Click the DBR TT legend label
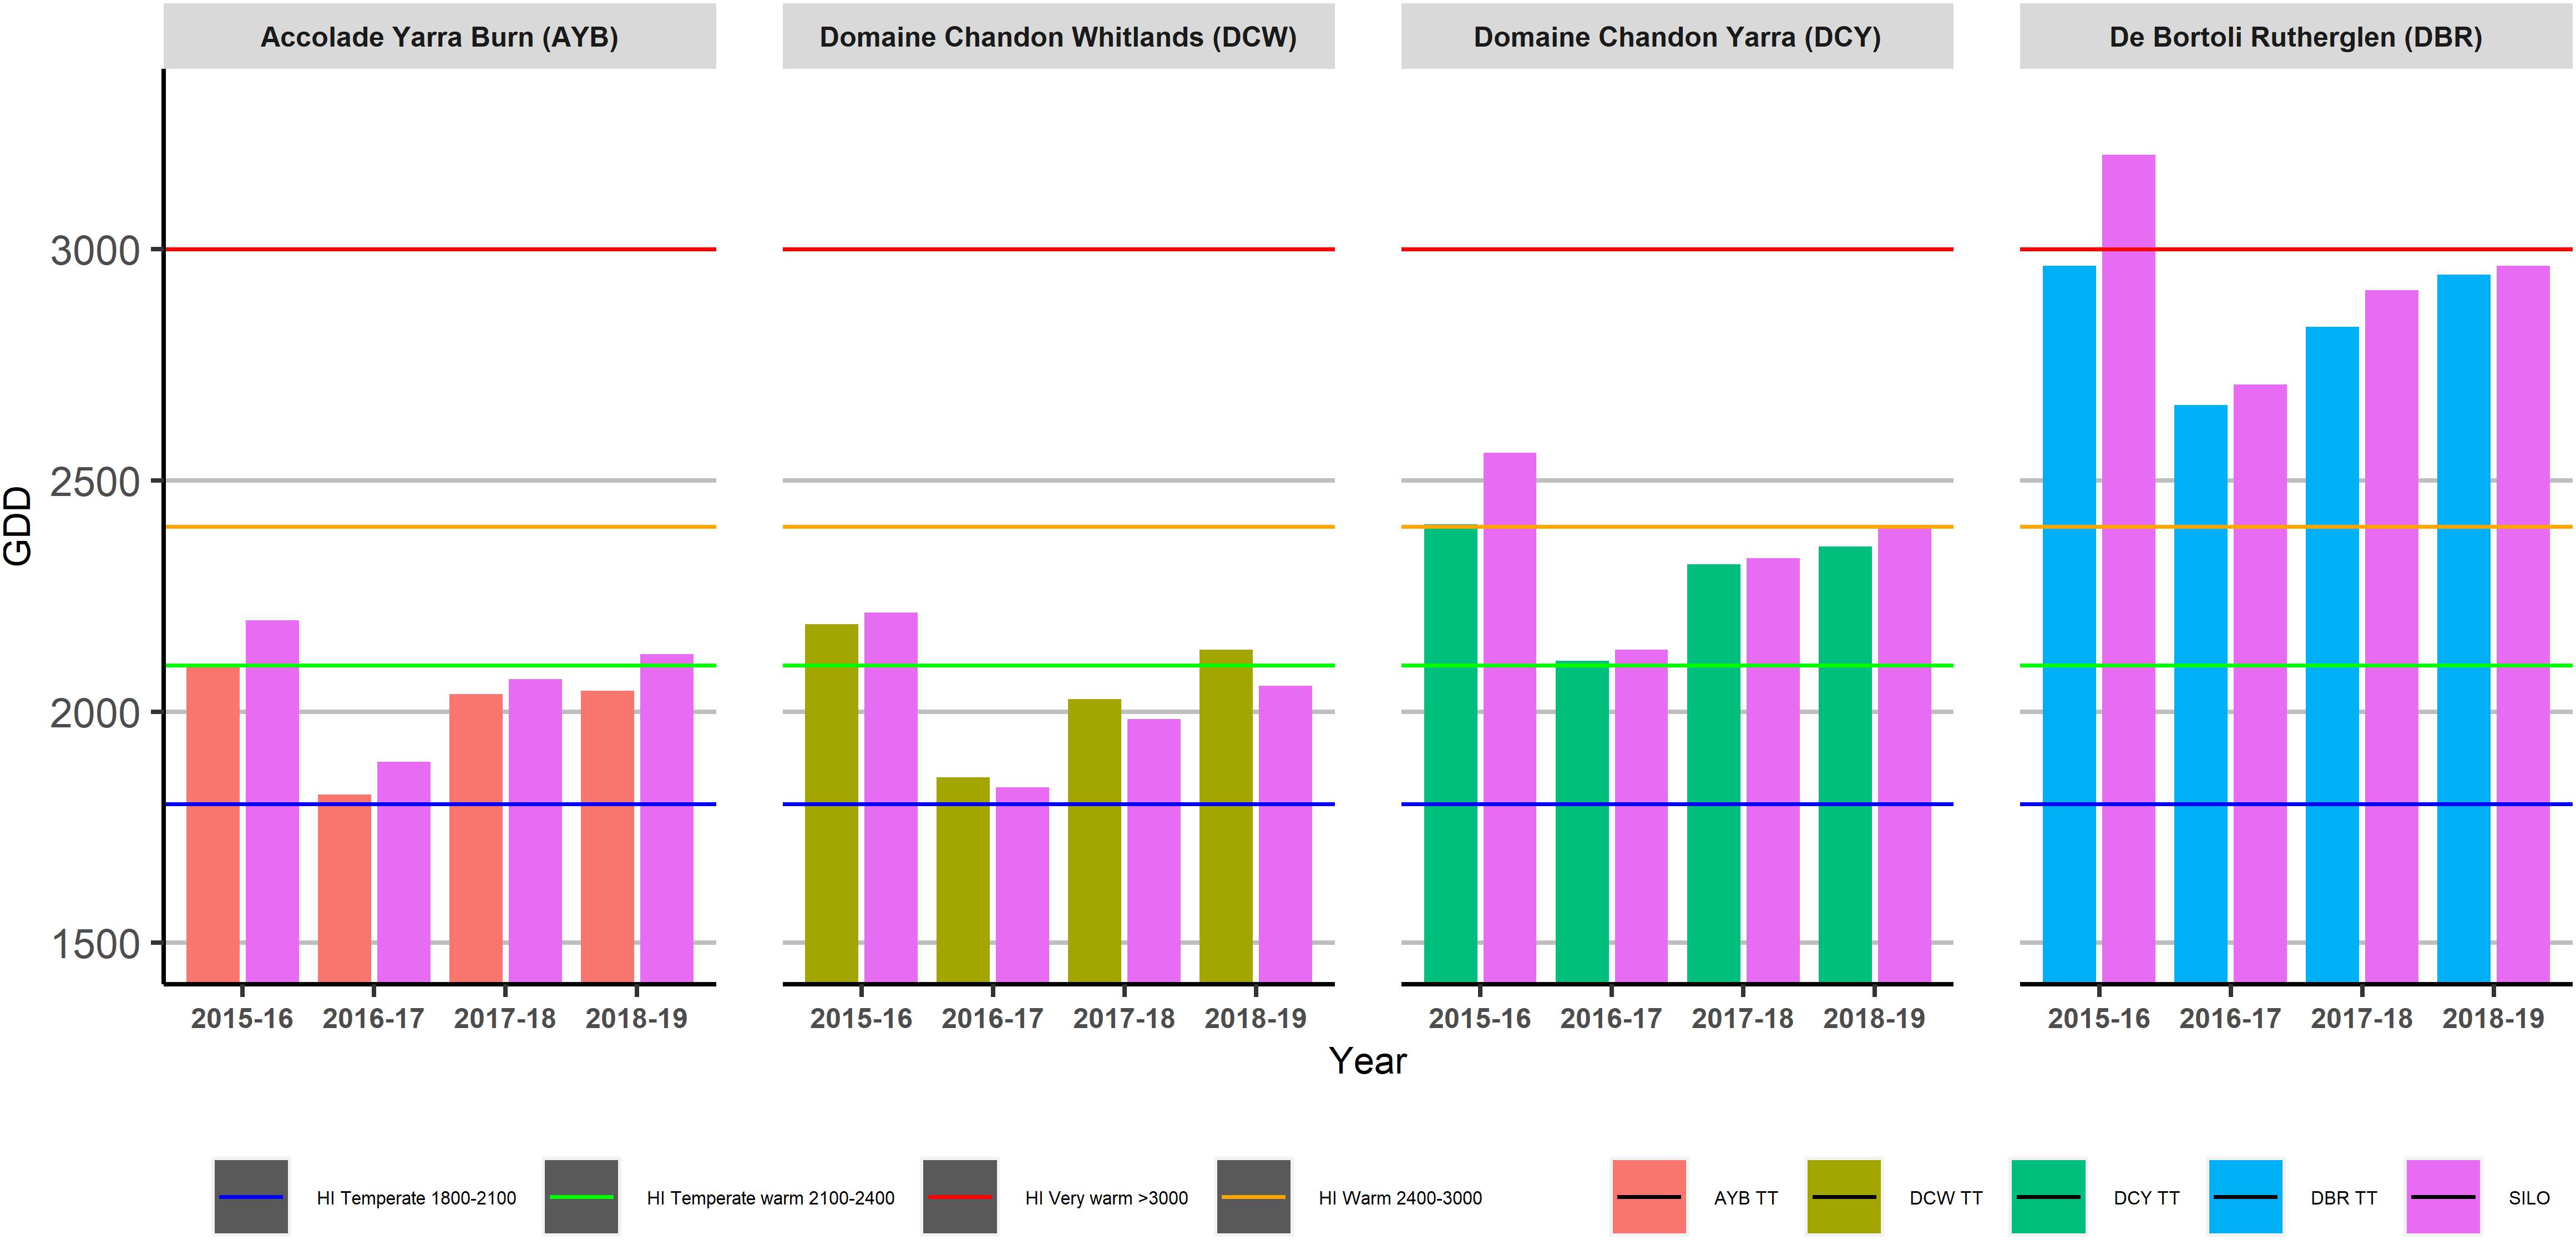Viewport: 2576px width, 1240px height. (2344, 1198)
